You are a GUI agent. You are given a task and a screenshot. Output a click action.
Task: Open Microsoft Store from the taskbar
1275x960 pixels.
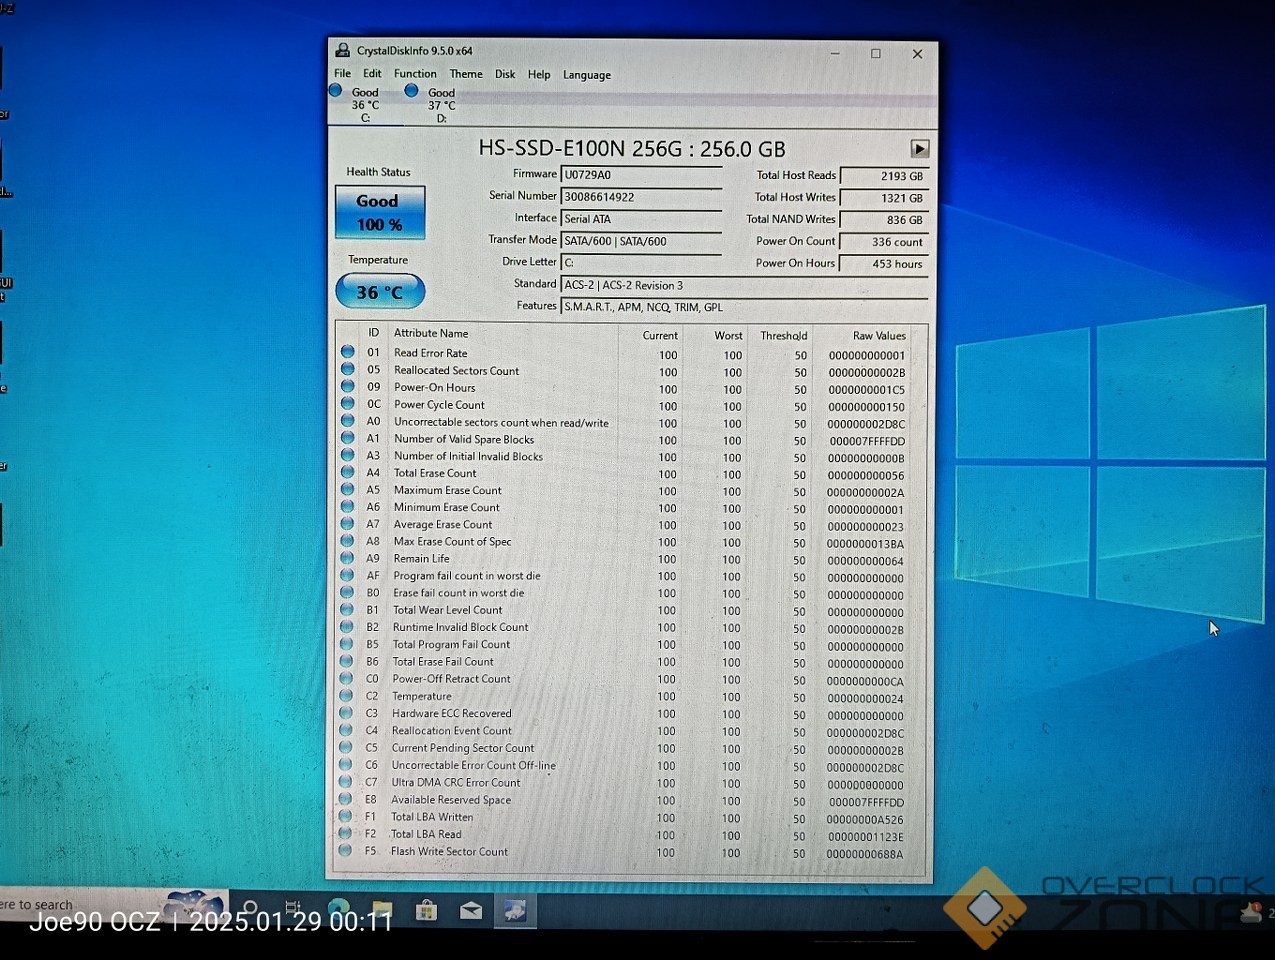[x=426, y=909]
